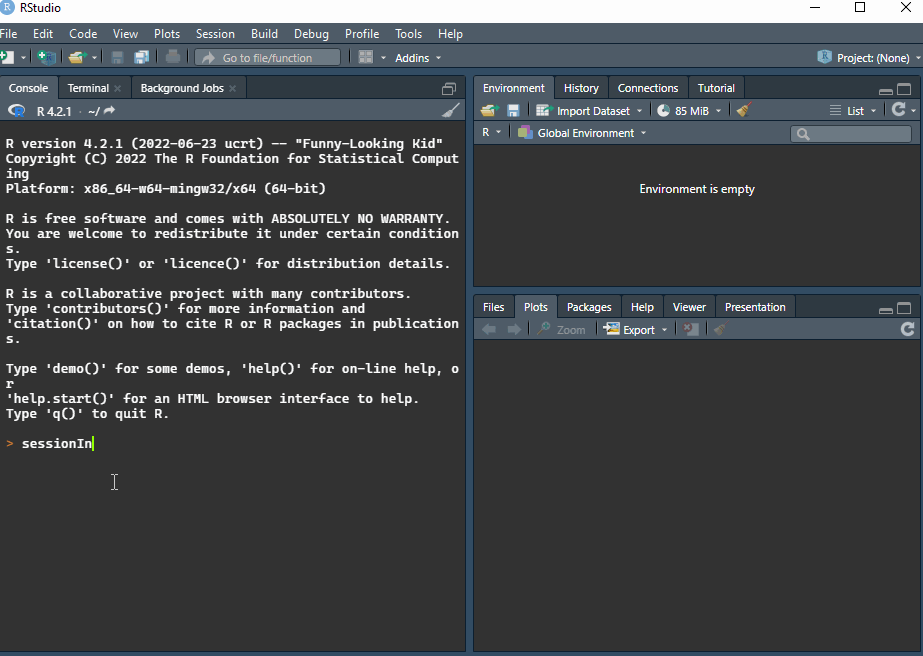This screenshot has height=656, width=923.
Task: Switch to the Packages tab
Action: click(x=589, y=307)
